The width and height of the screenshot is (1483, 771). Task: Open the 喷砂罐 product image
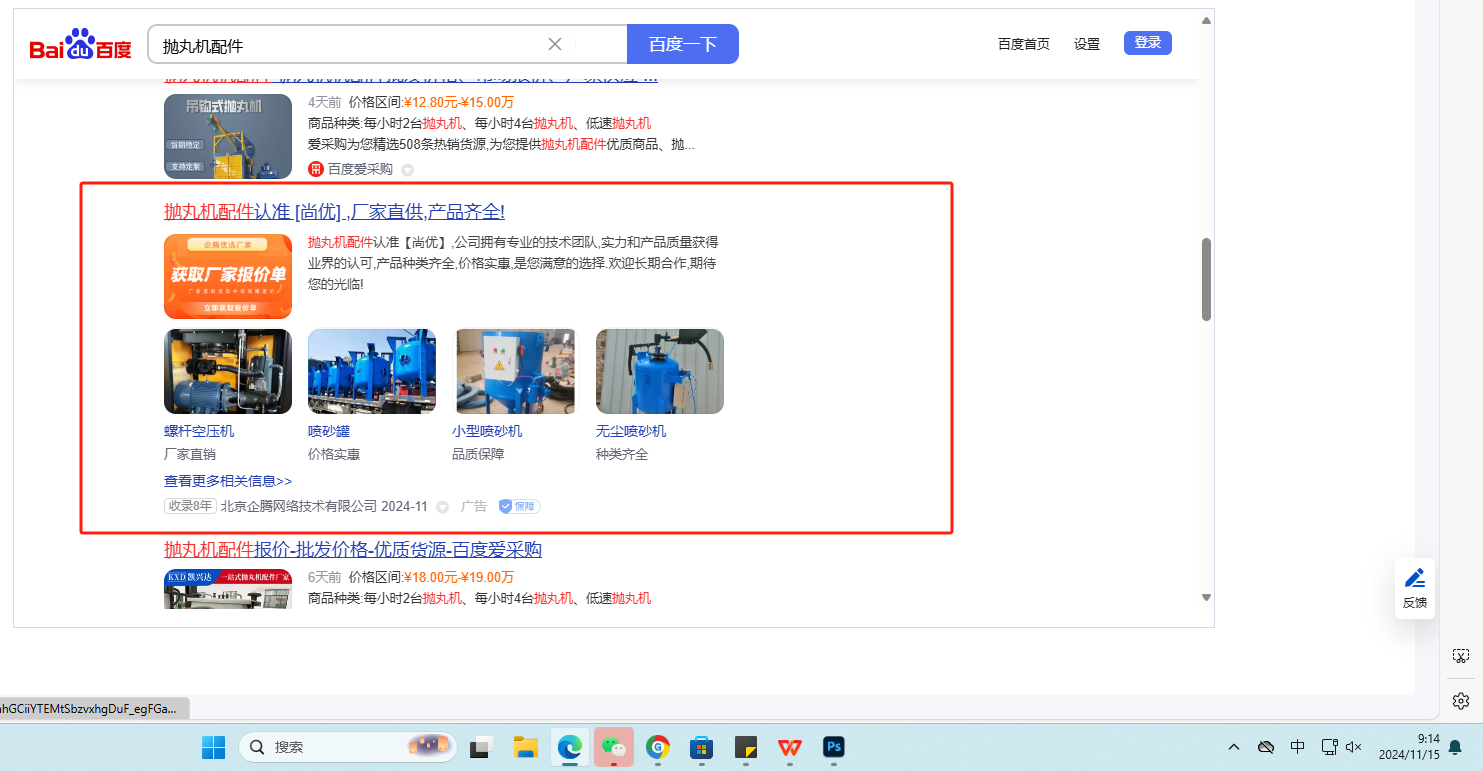(372, 371)
